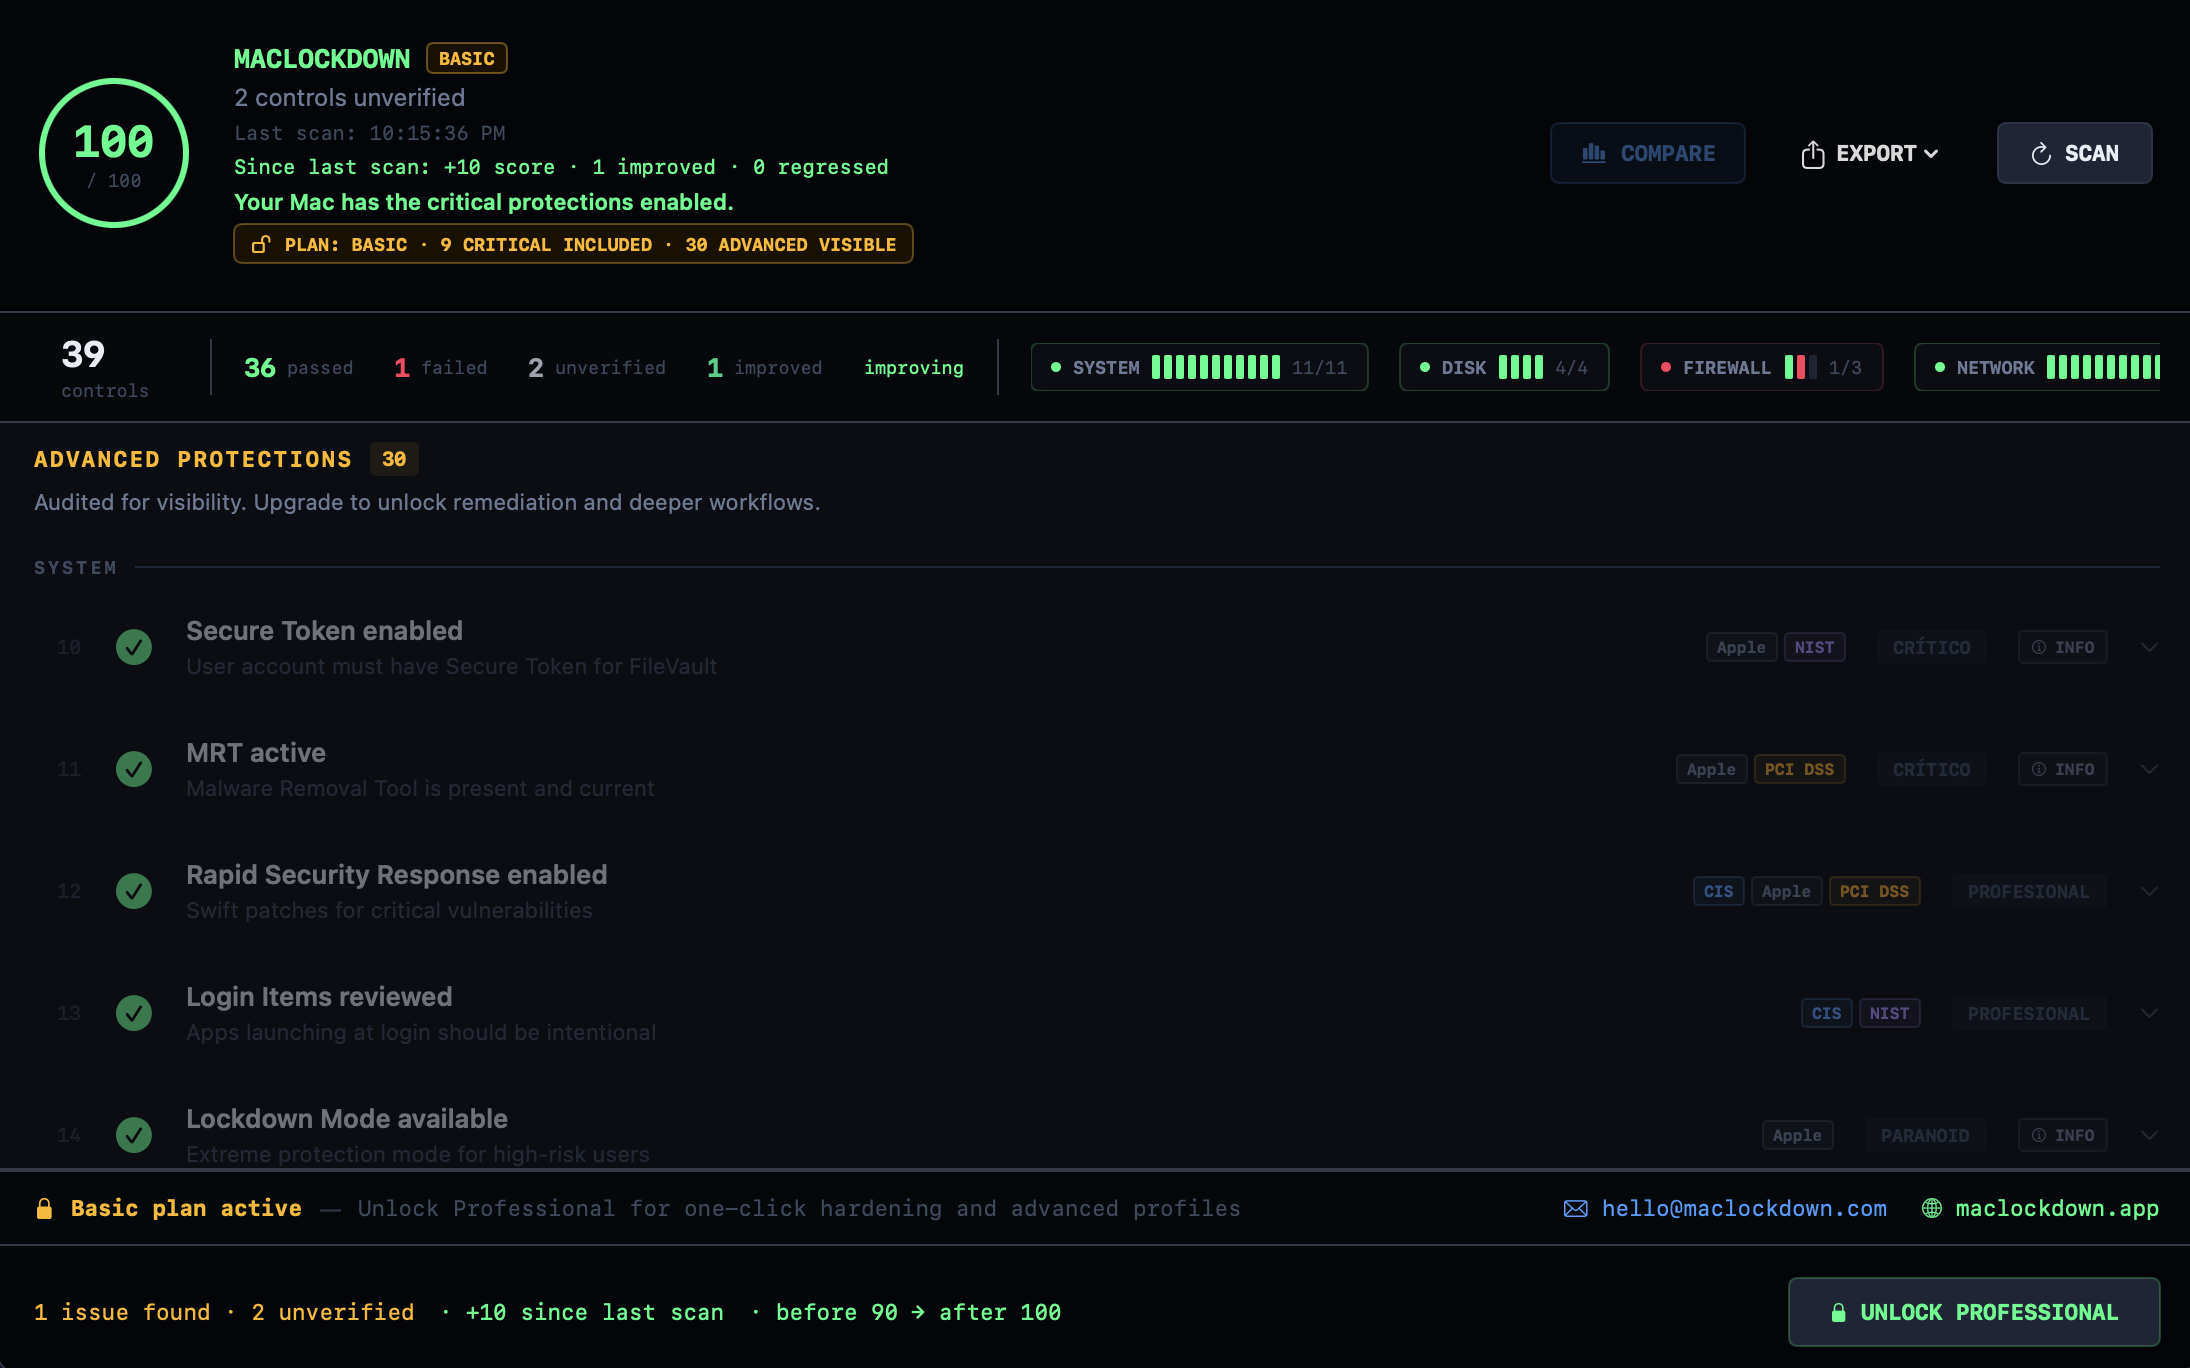Click 'before 90 → after 100' status text
This screenshot has height=1368, width=2190.
[x=918, y=1312]
